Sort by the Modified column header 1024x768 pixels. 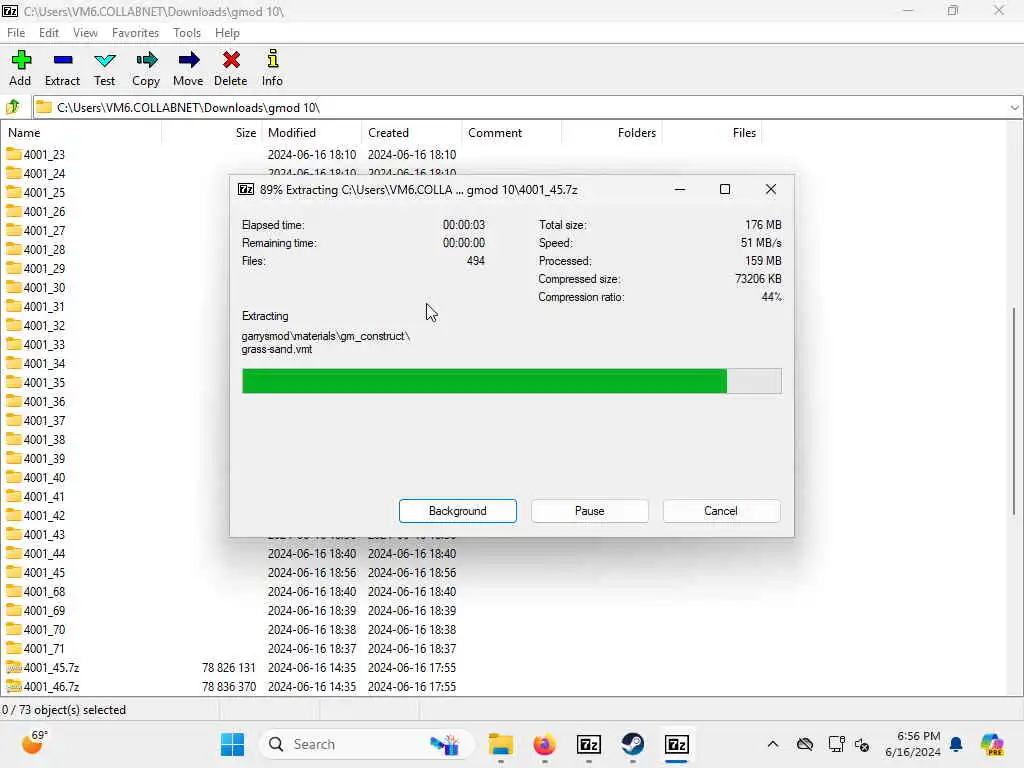(x=311, y=133)
